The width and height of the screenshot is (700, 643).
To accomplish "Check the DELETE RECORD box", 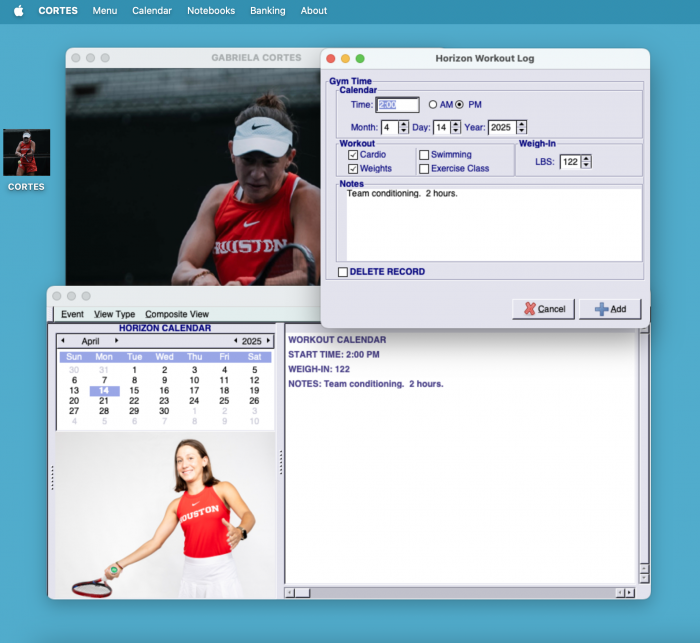I will (x=343, y=272).
